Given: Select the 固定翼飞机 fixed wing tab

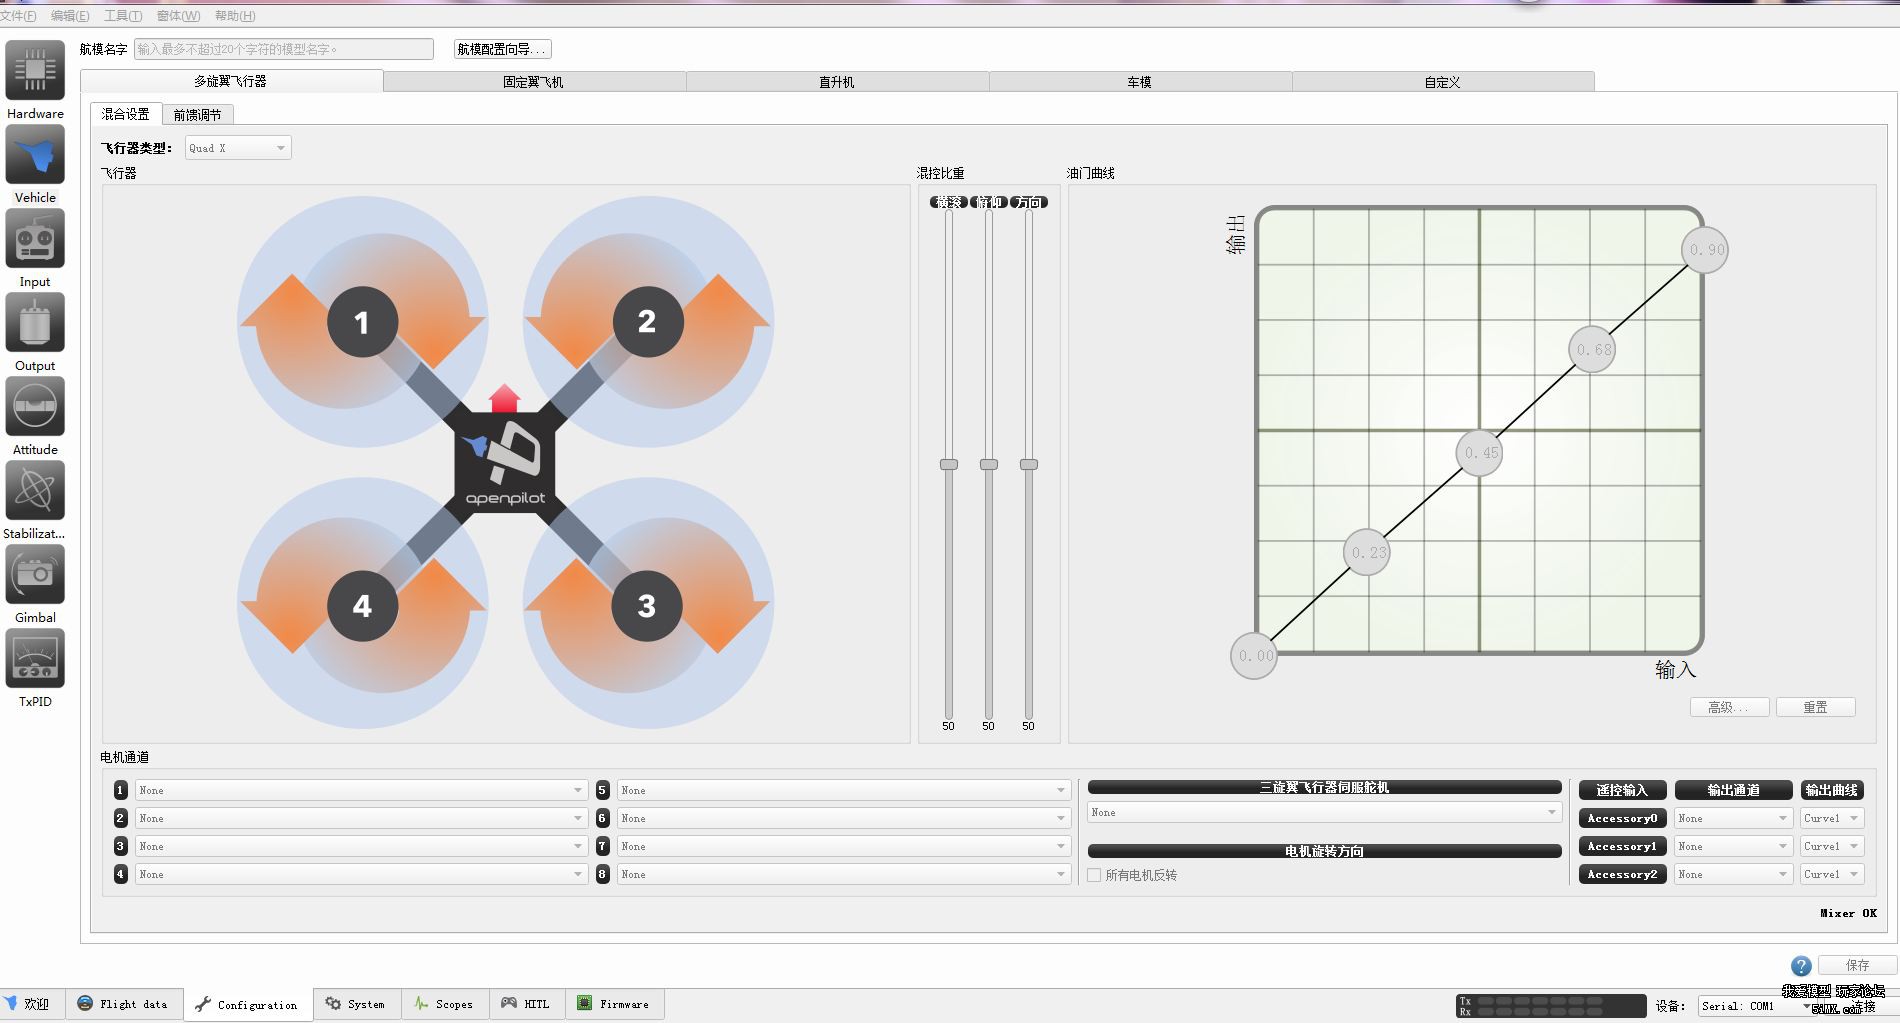Looking at the screenshot, I should [534, 82].
